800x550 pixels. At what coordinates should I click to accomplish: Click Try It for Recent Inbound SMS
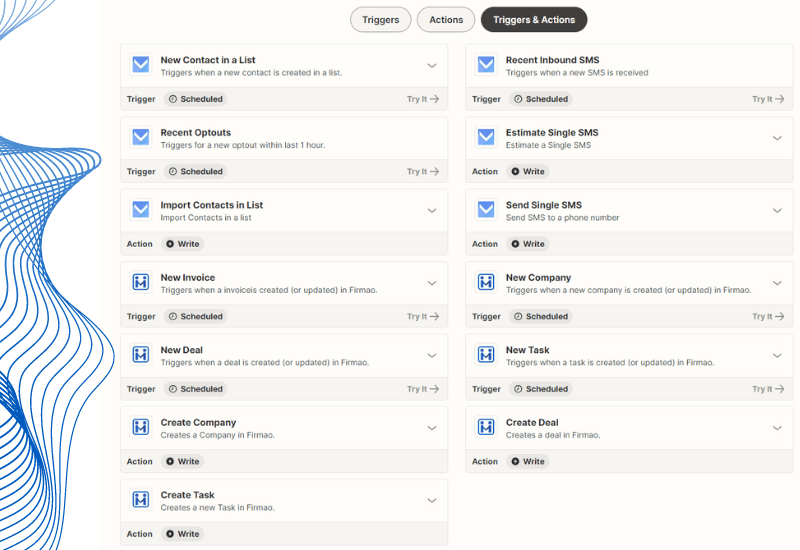click(x=767, y=100)
